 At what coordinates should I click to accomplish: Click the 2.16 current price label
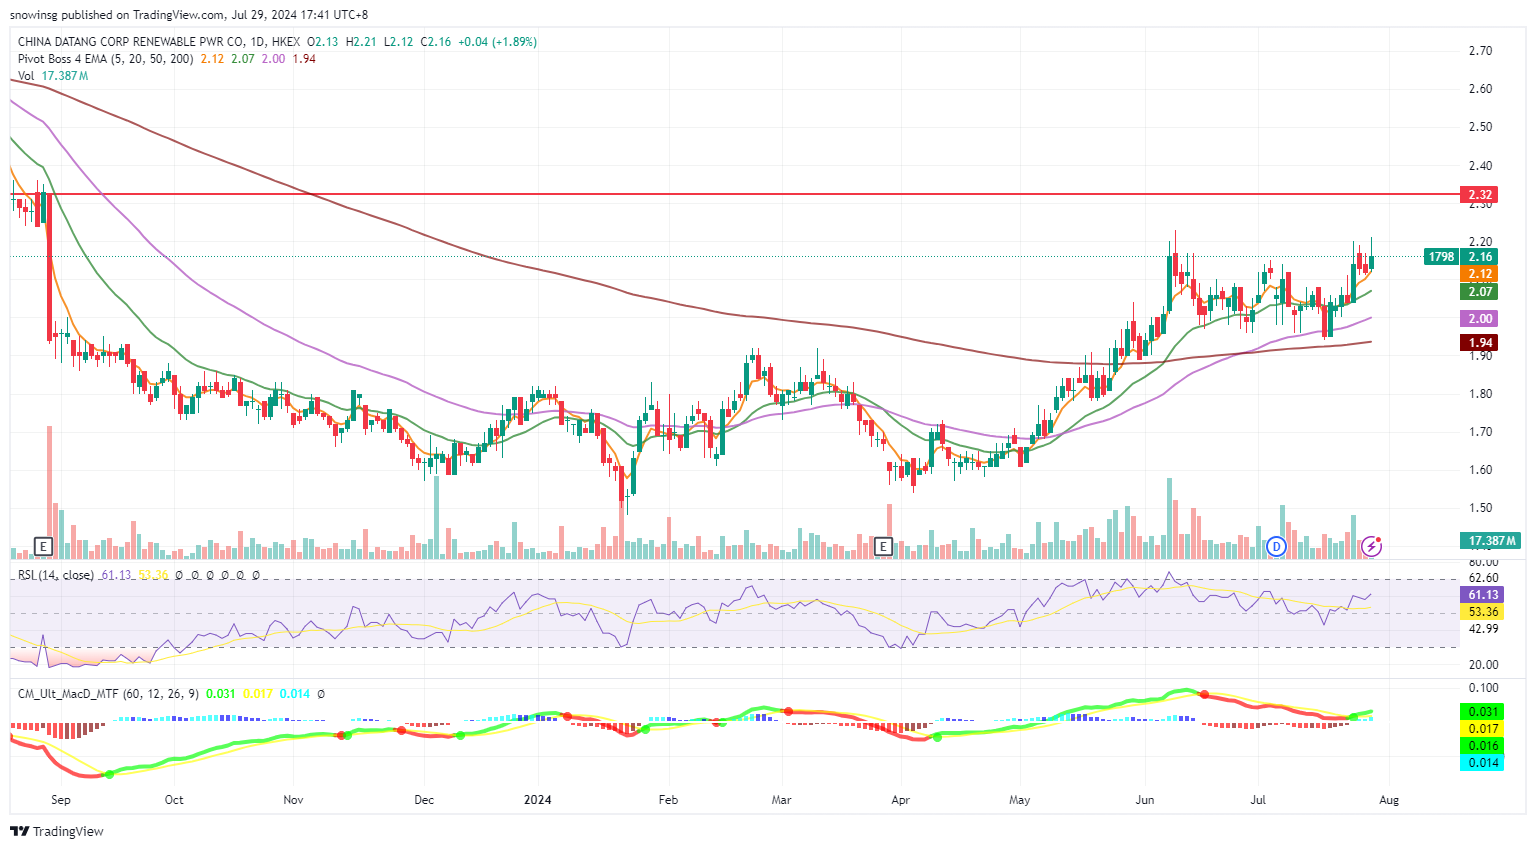tap(1480, 257)
